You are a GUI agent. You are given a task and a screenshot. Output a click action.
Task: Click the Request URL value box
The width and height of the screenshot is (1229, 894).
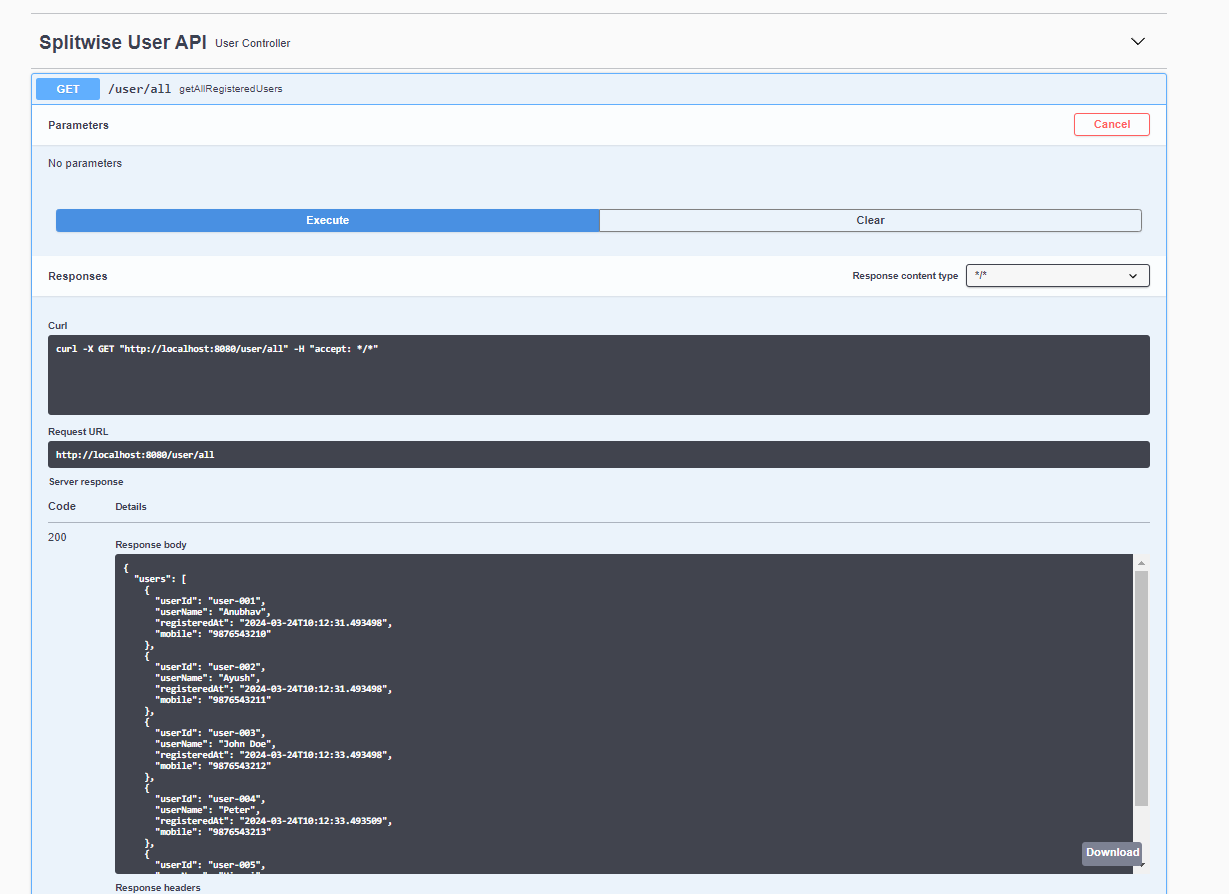599,454
